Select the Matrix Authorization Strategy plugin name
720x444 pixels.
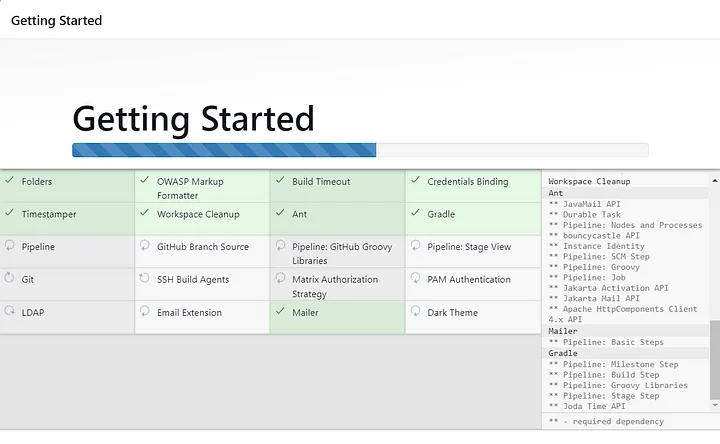(x=335, y=287)
